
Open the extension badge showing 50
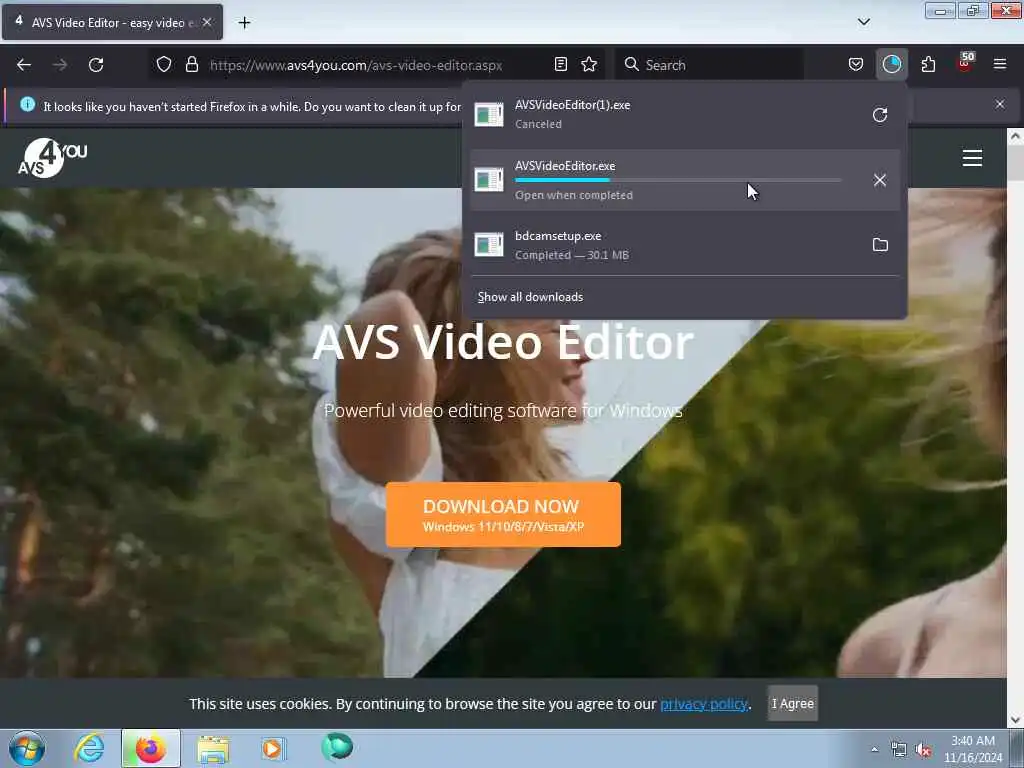[965, 63]
